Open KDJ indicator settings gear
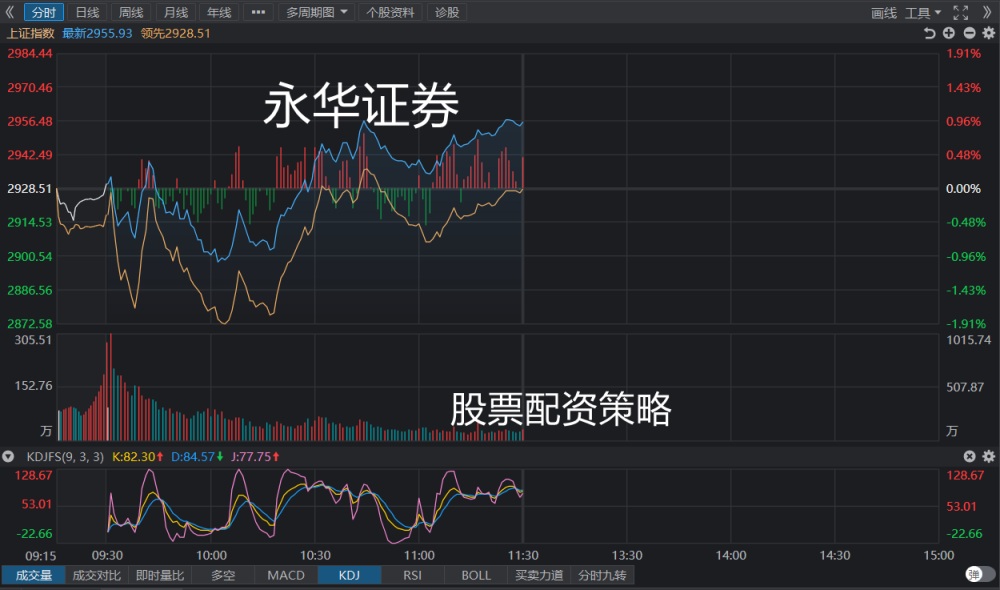The height and width of the screenshot is (590, 1000). 989,456
